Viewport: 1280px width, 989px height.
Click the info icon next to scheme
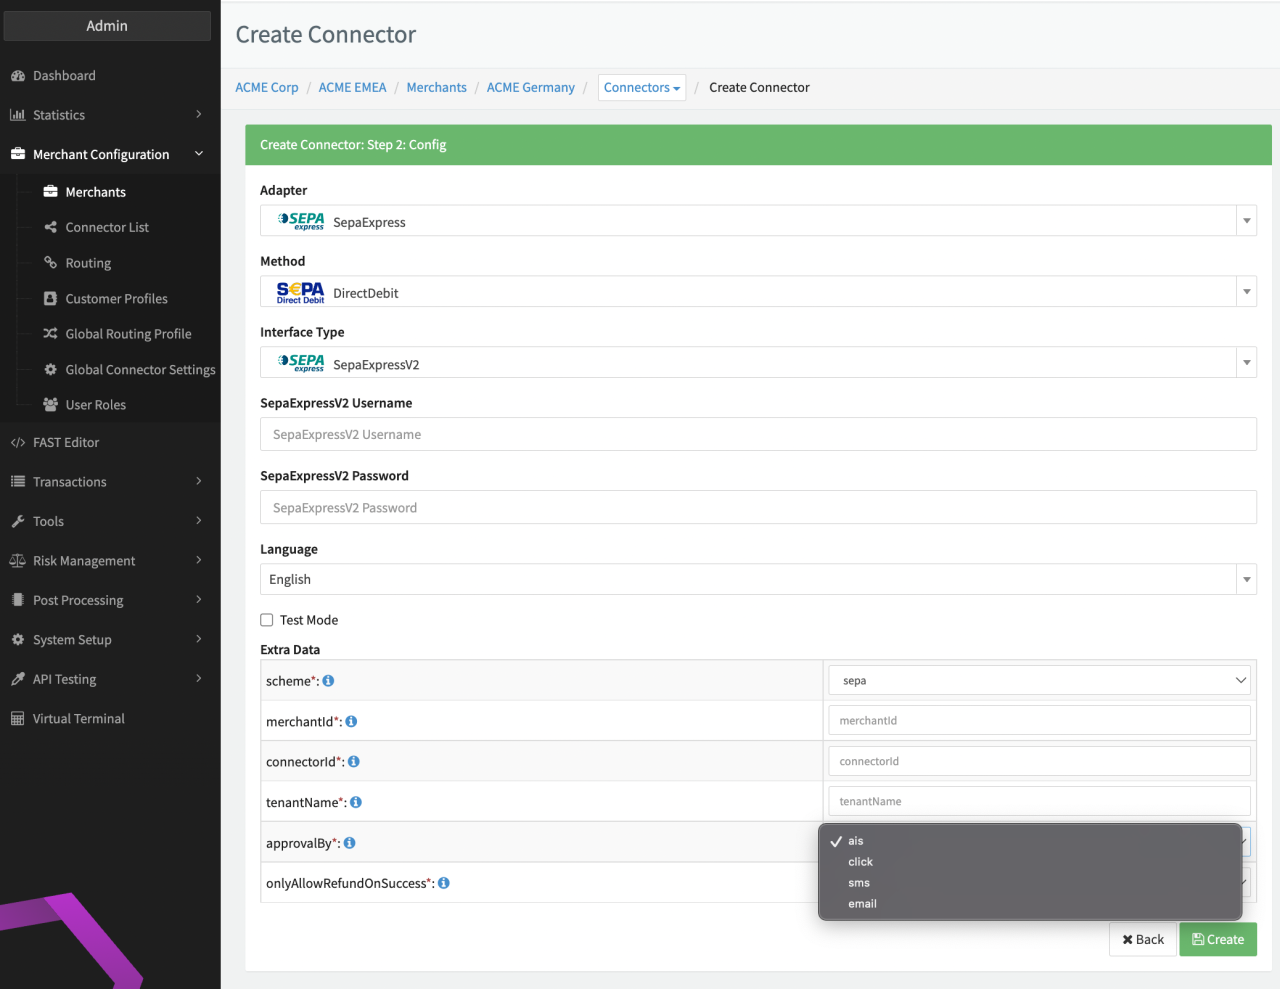[328, 681]
